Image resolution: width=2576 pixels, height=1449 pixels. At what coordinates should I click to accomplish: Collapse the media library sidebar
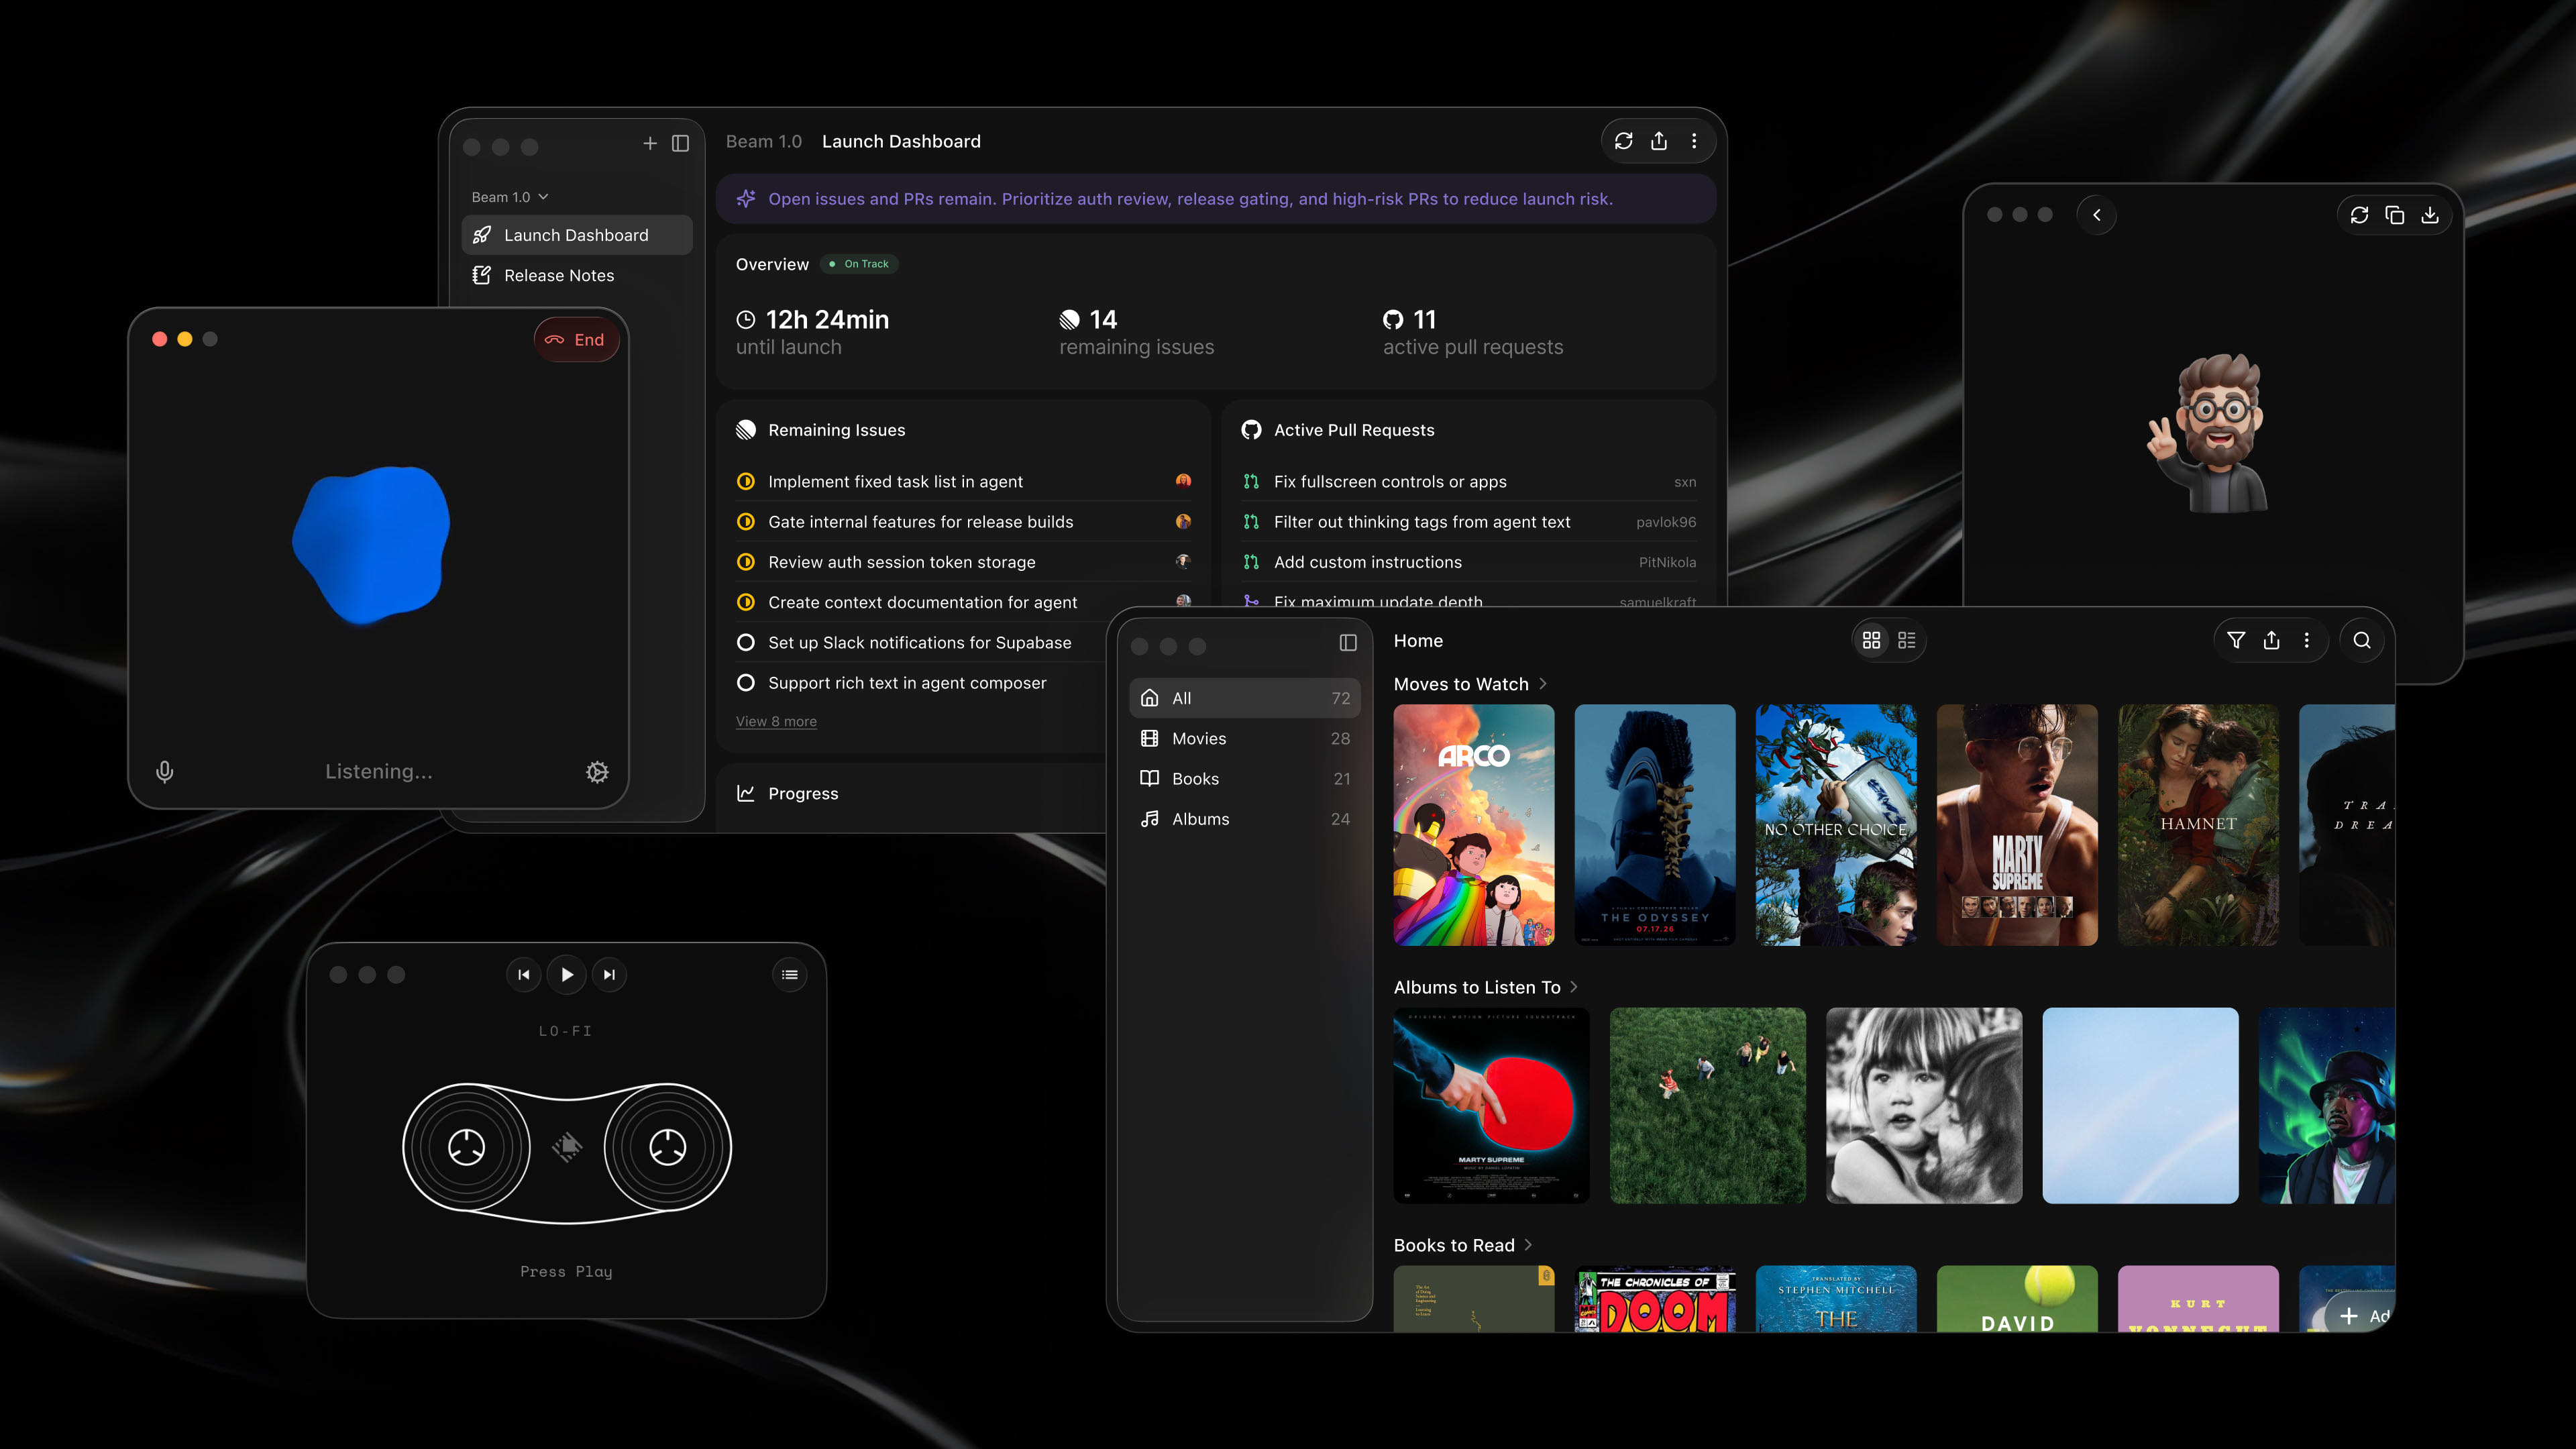[1348, 643]
